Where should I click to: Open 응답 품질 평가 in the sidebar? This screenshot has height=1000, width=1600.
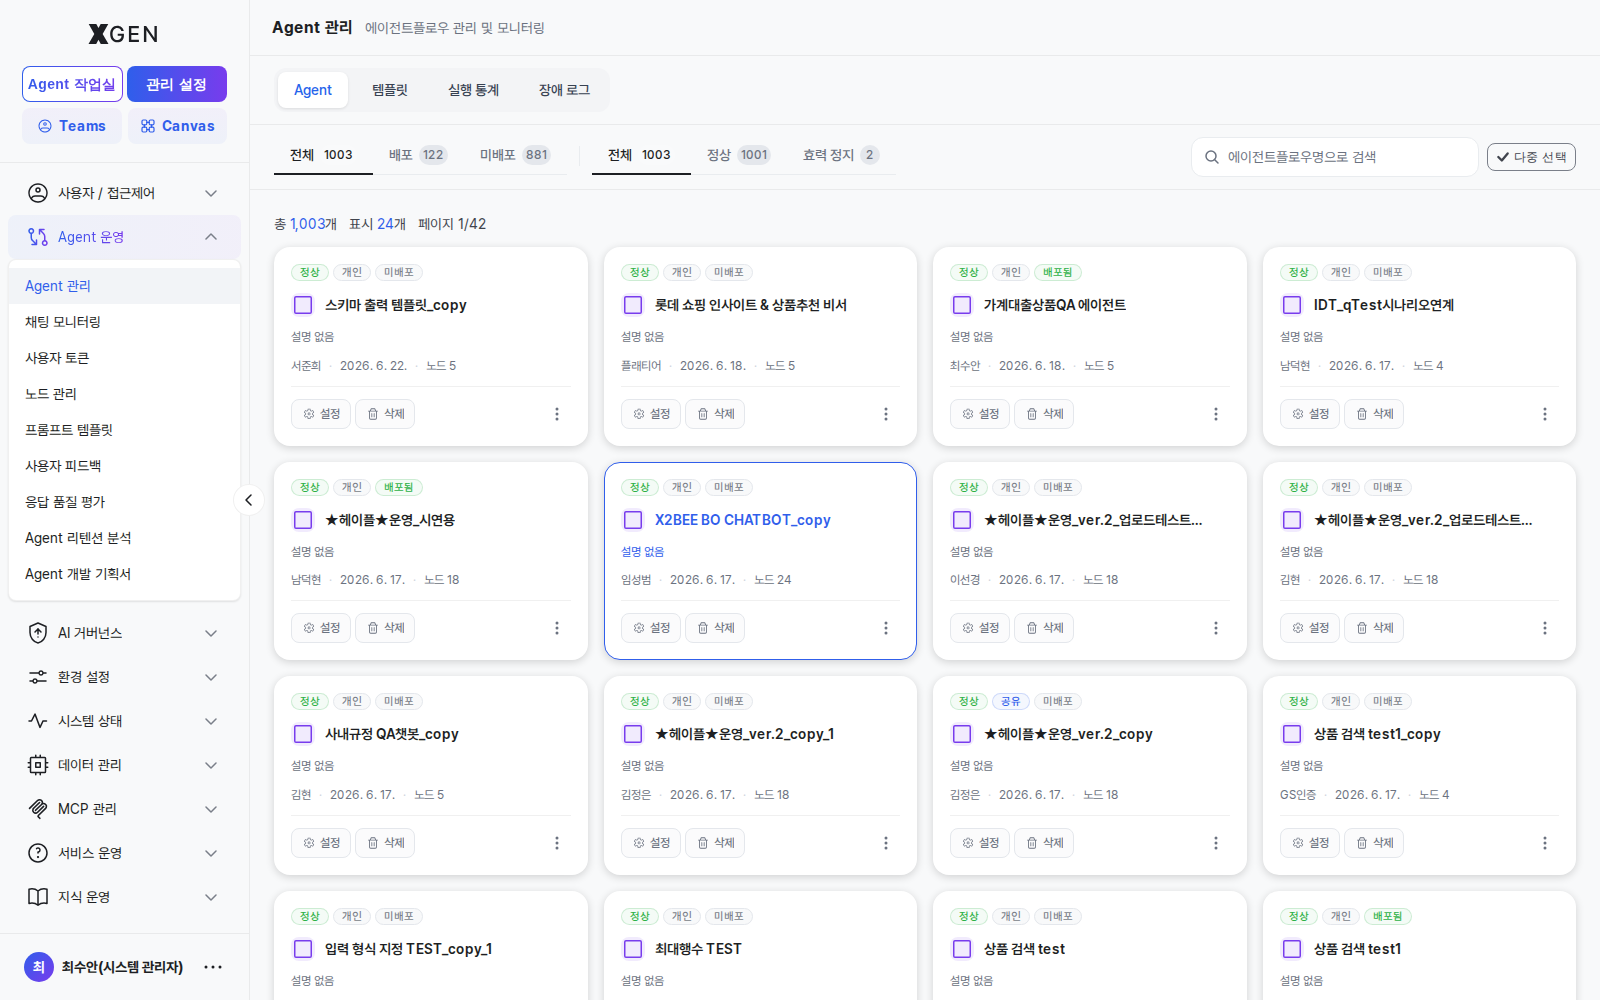click(x=124, y=502)
